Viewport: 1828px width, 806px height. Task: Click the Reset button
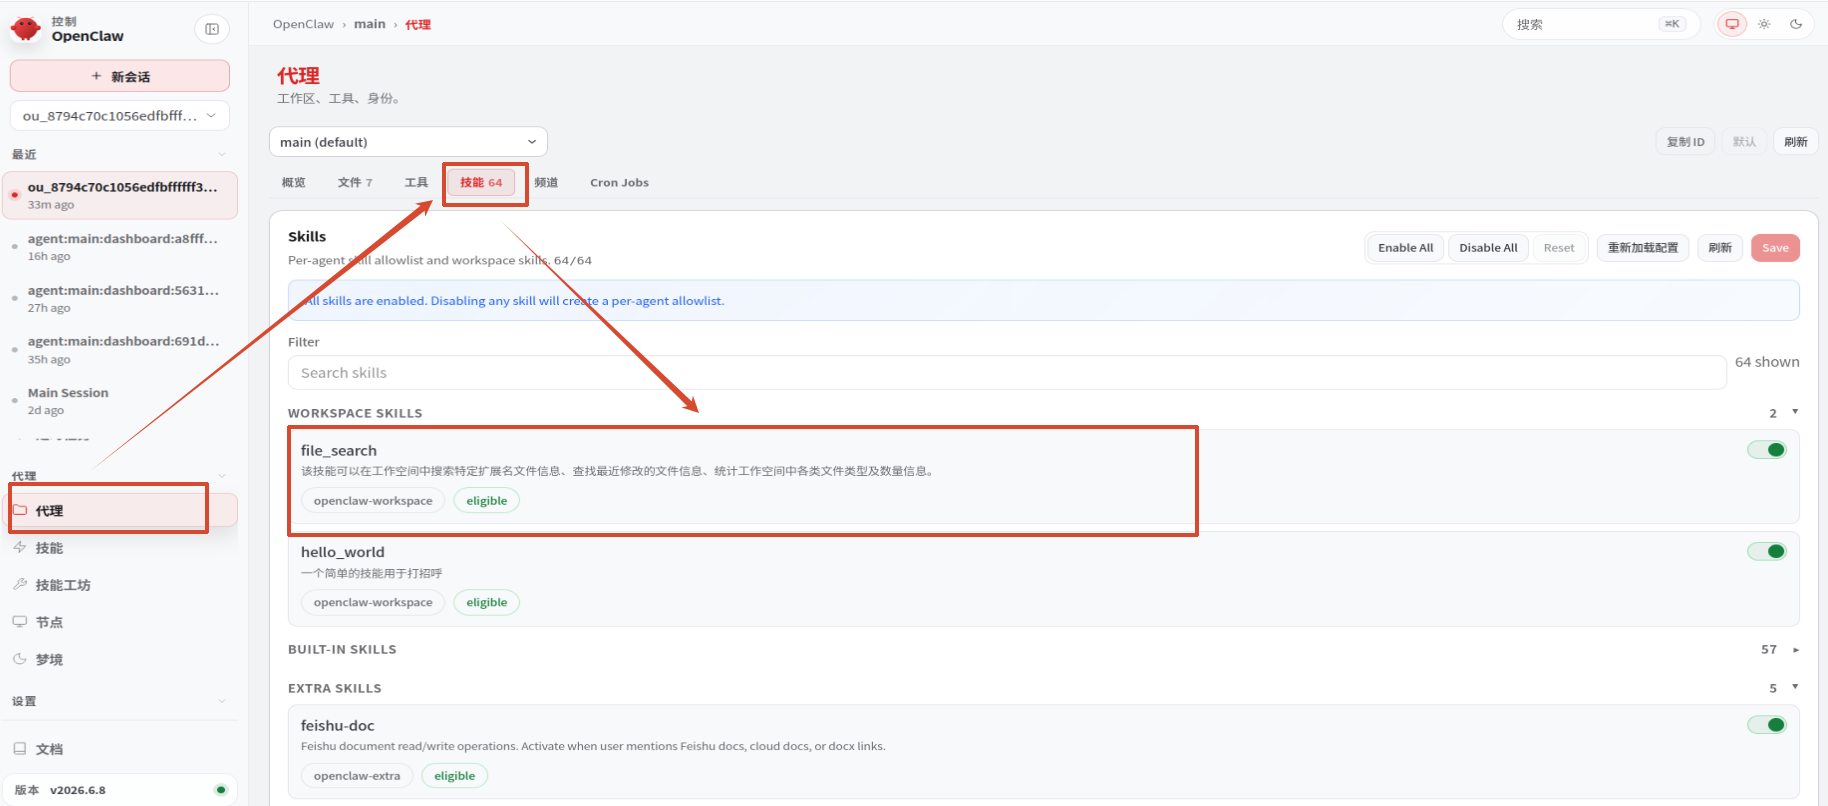point(1559,248)
